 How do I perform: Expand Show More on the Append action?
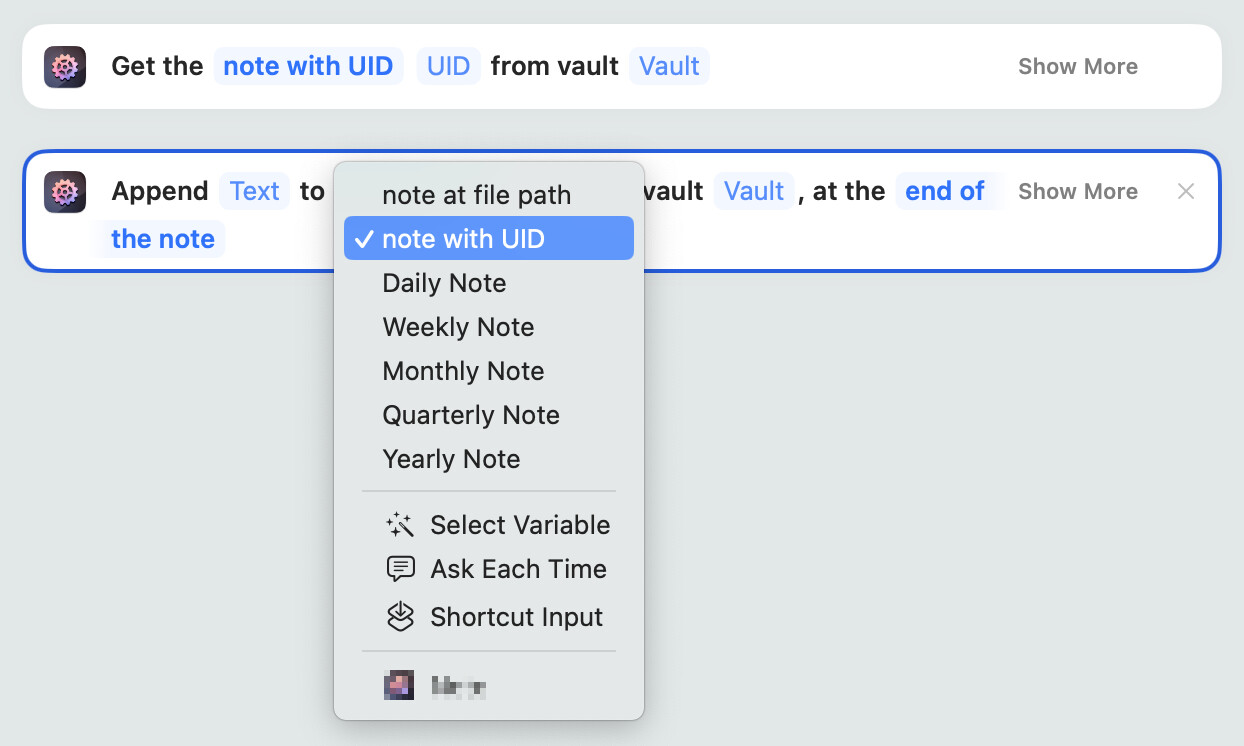(x=1077, y=191)
